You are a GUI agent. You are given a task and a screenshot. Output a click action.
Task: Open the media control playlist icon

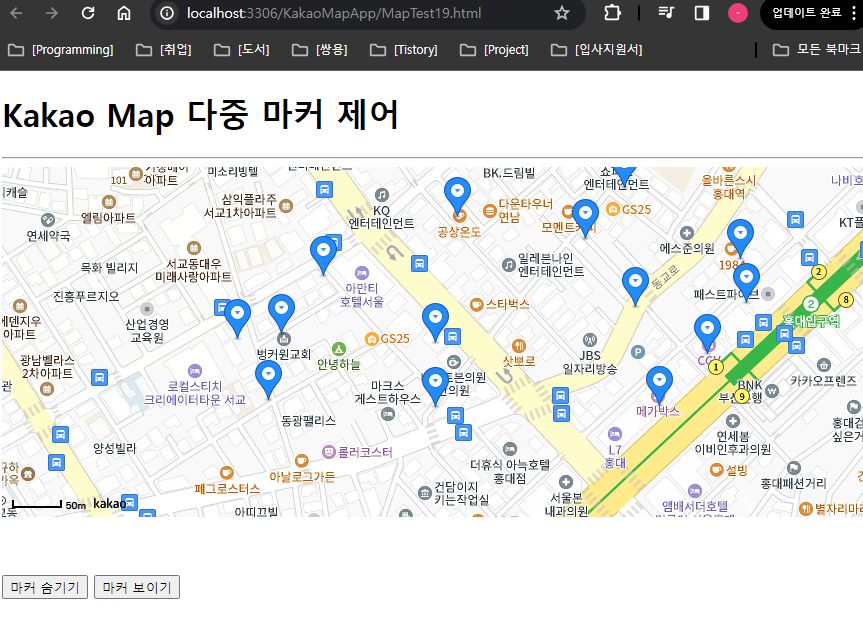click(666, 13)
